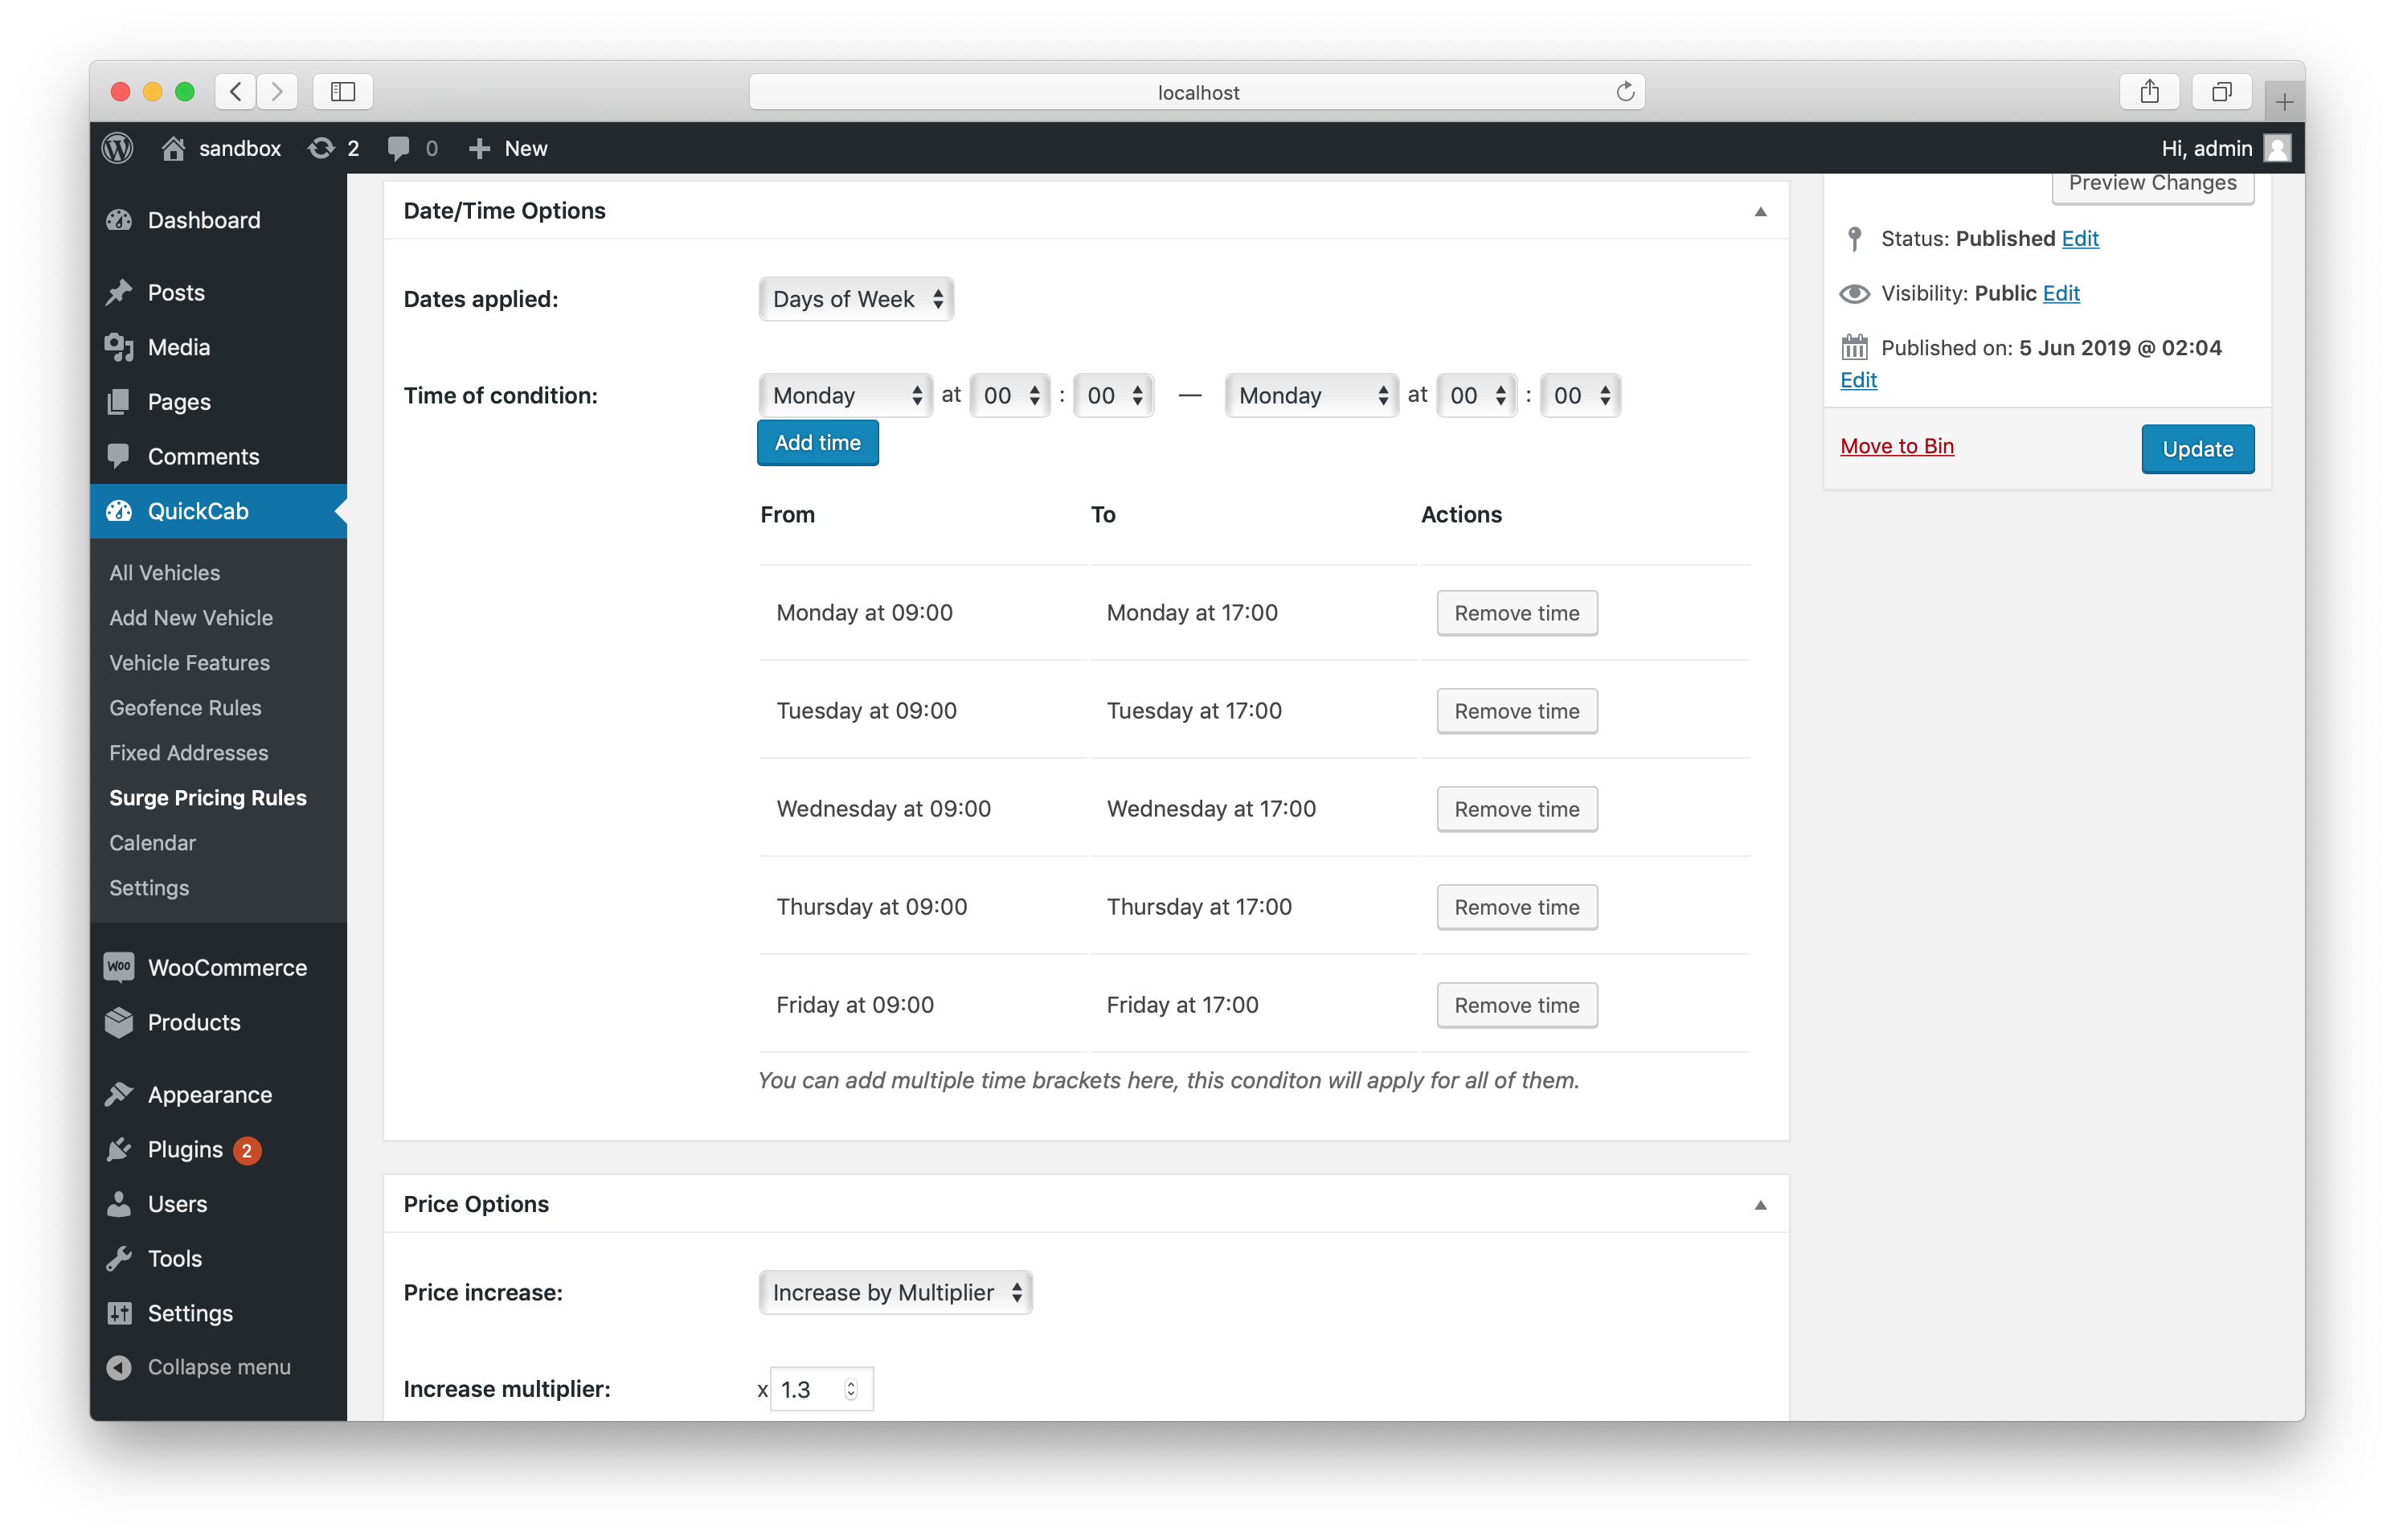Click the WordPress logo icon
The image size is (2395, 1540).
coord(118,148)
